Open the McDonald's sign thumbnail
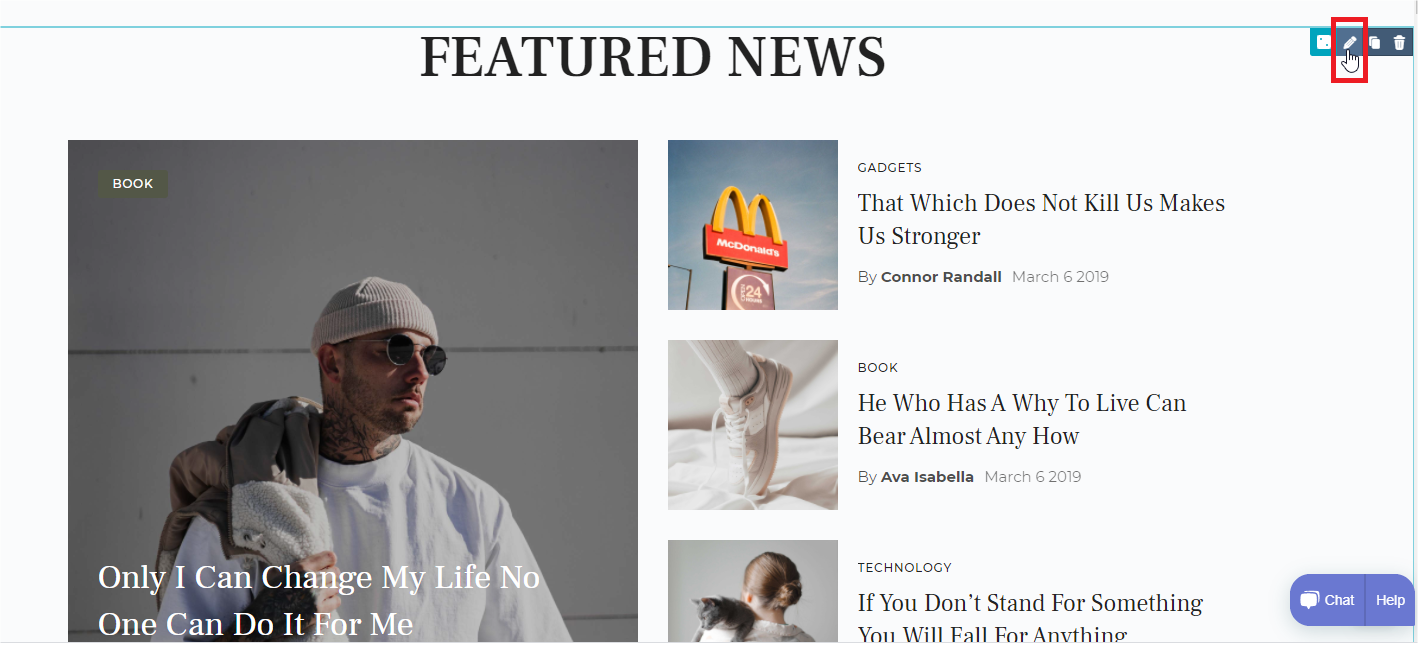Screen dimensions: 1418x649 click(x=753, y=225)
